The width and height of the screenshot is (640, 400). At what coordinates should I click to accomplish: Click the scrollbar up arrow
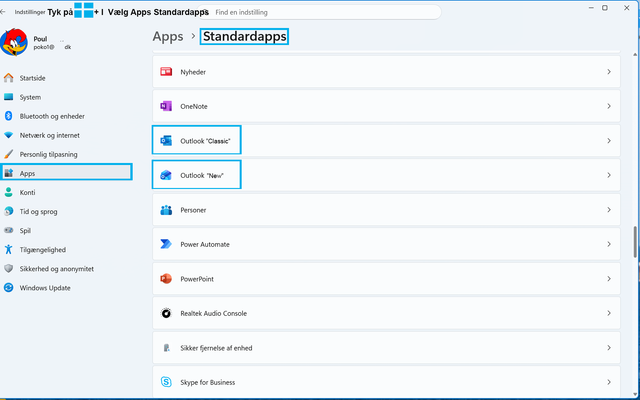pyautogui.click(x=635, y=55)
